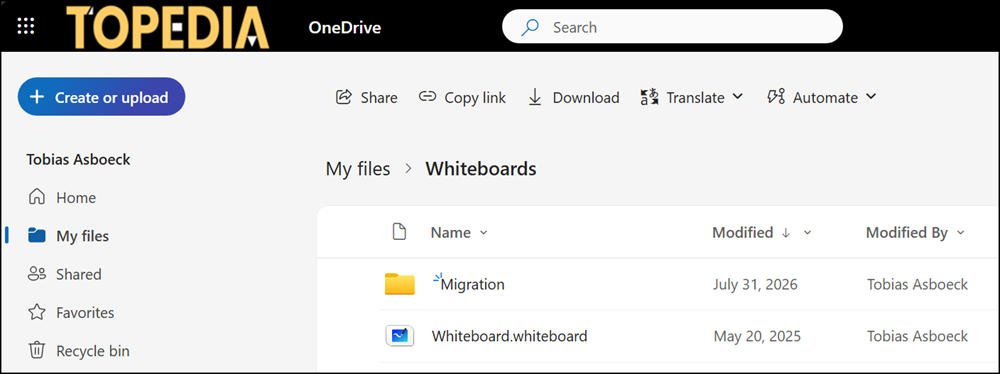
Task: Click the Shared people icon
Action: 37,274
